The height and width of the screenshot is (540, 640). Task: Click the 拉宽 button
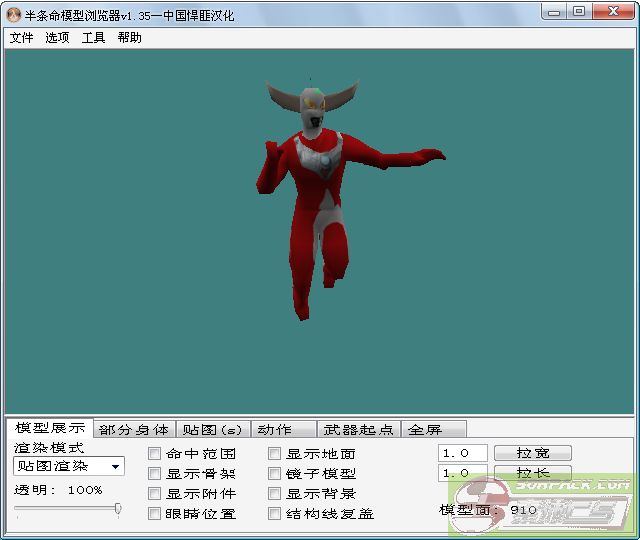click(531, 453)
